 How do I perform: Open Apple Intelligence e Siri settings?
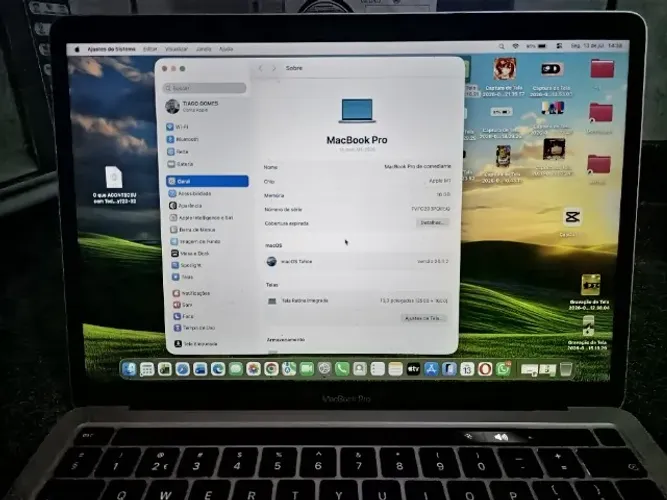click(201, 217)
